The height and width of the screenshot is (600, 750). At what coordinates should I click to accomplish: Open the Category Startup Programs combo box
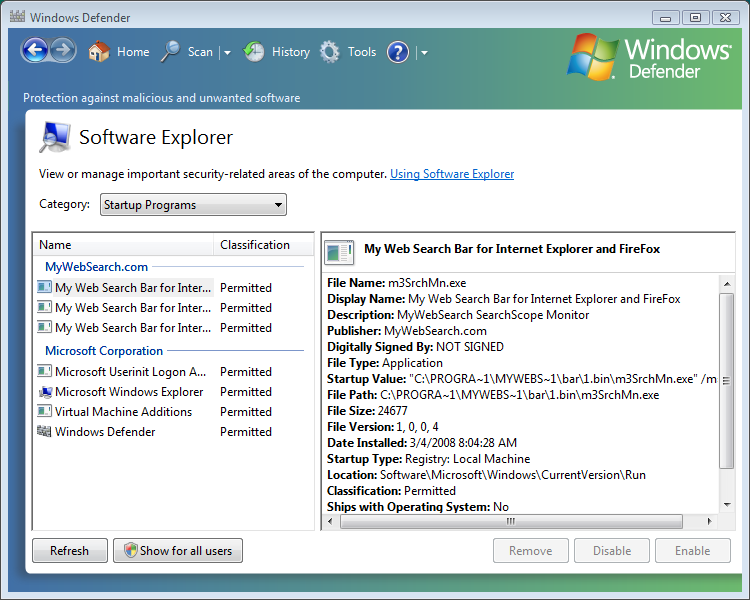click(193, 205)
